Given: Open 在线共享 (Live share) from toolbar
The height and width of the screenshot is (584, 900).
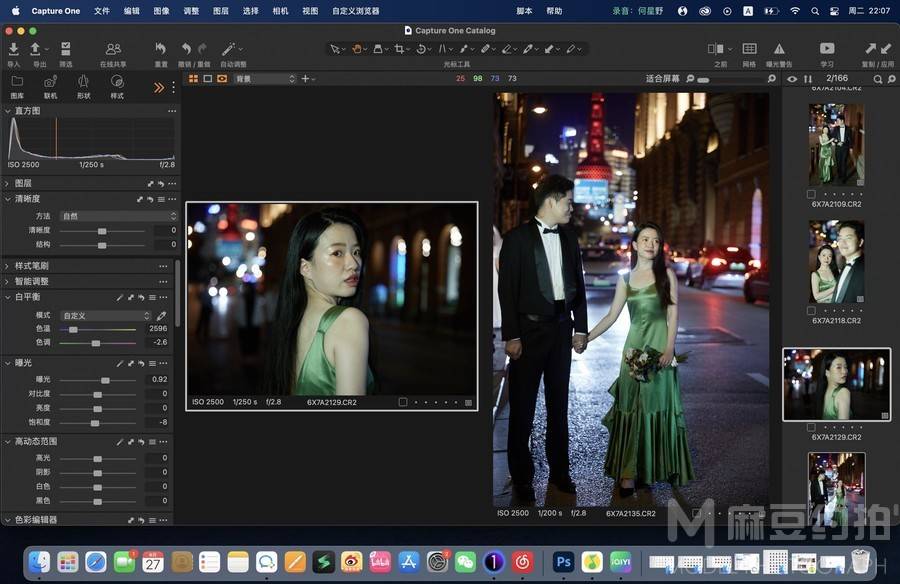Looking at the screenshot, I should point(113,49).
